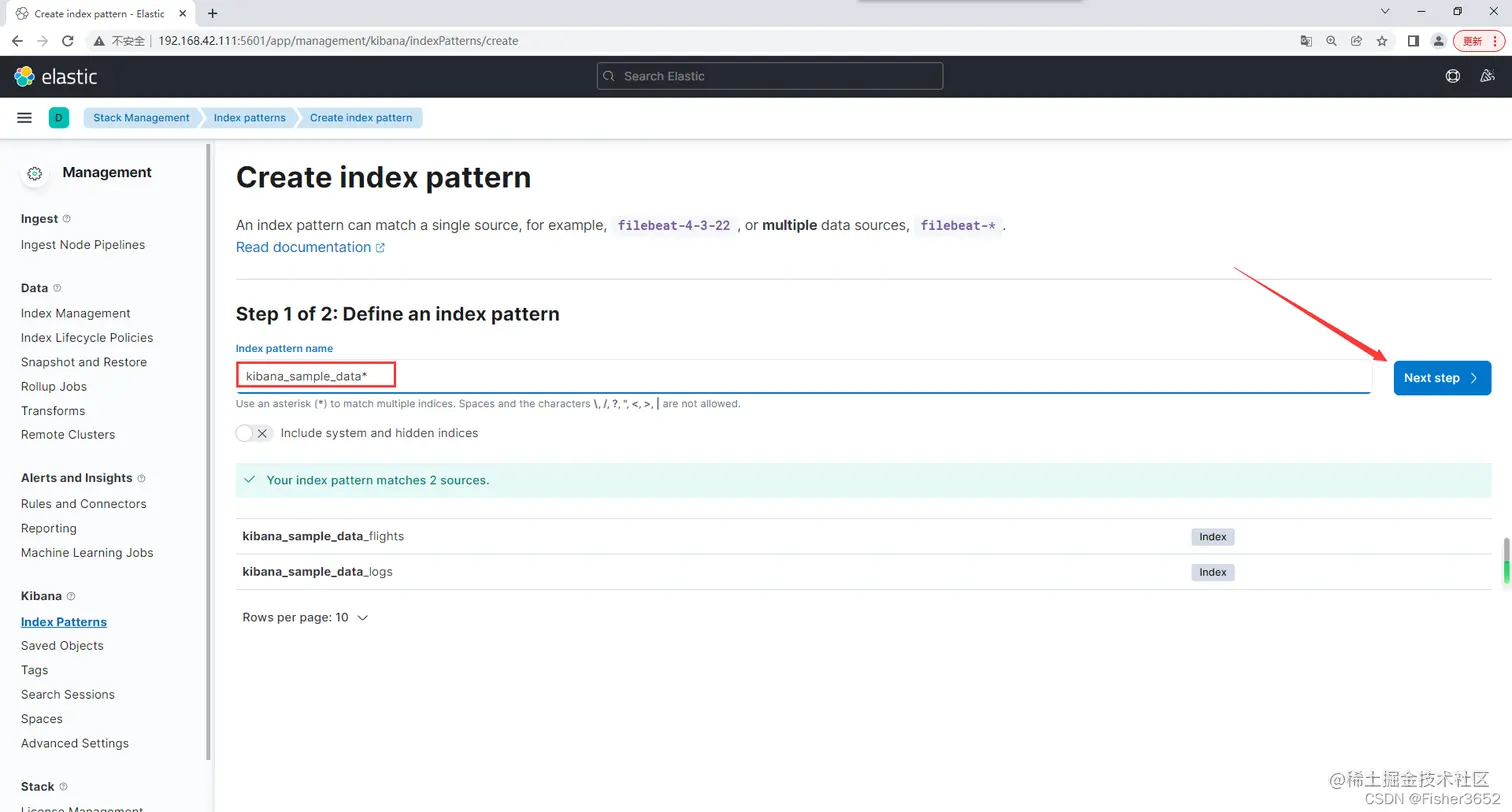Click the translate page icon
The height and width of the screenshot is (812, 1512).
tap(1306, 41)
